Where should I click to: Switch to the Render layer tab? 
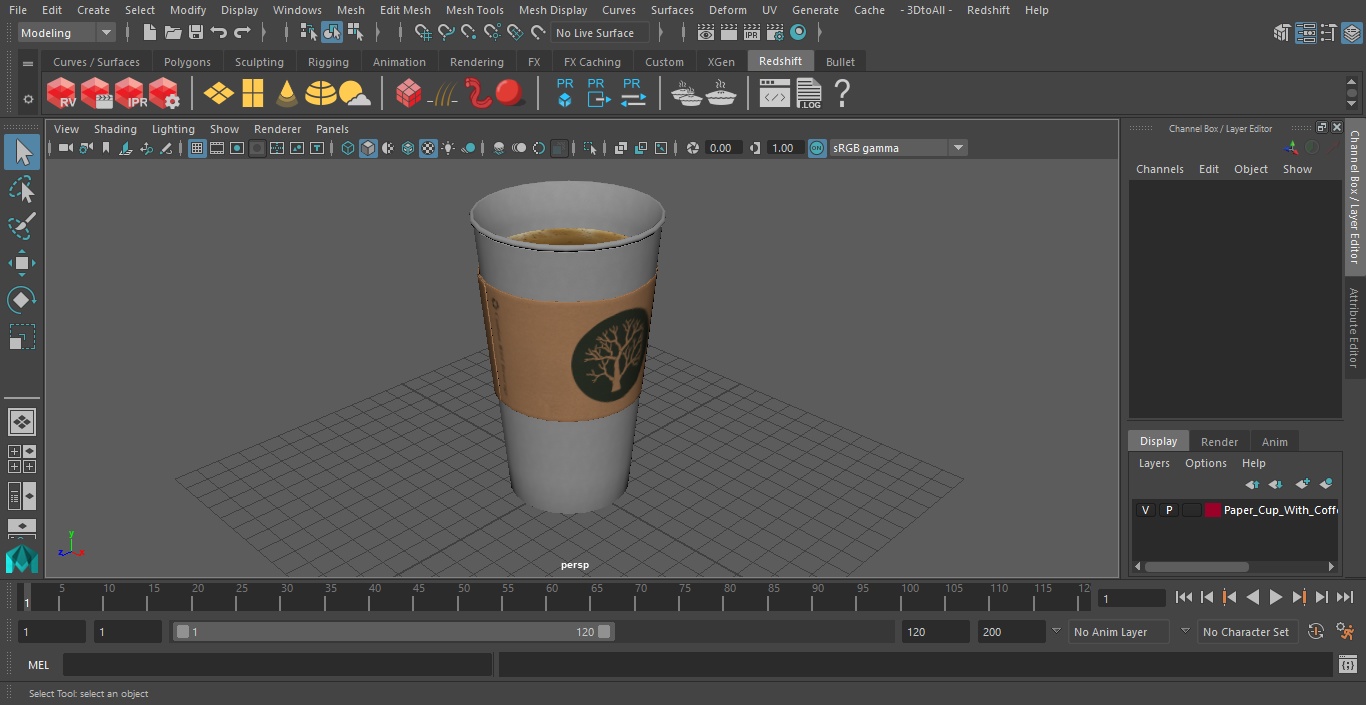(1219, 442)
